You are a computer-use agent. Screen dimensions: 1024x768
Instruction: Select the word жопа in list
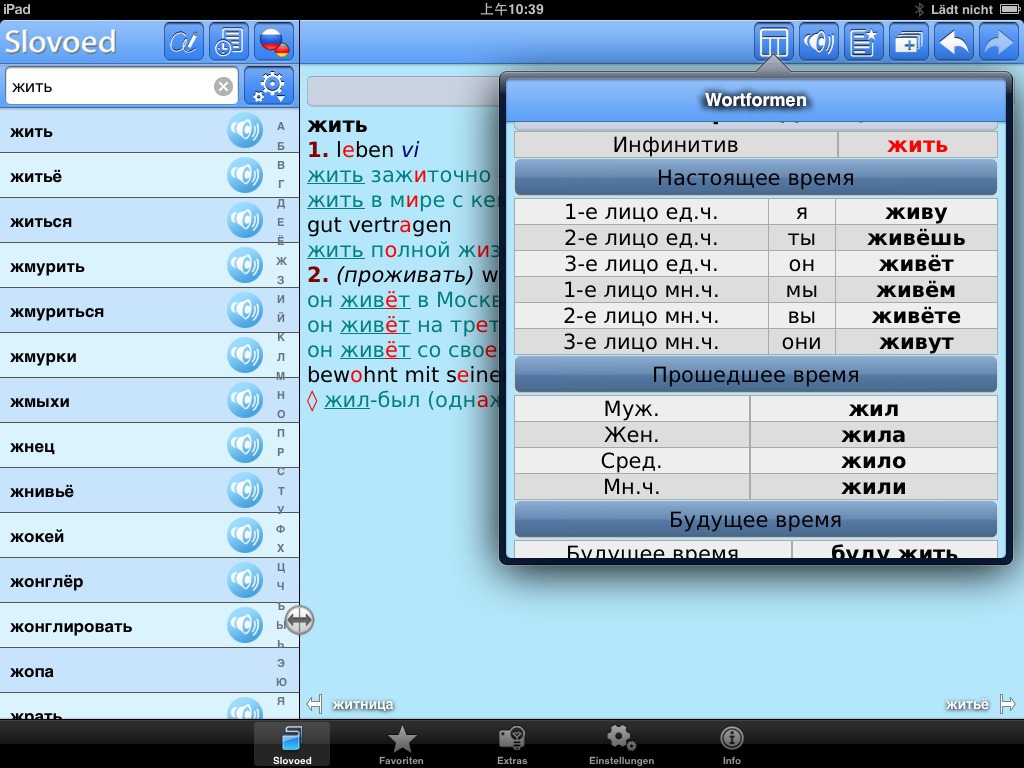click(31, 672)
